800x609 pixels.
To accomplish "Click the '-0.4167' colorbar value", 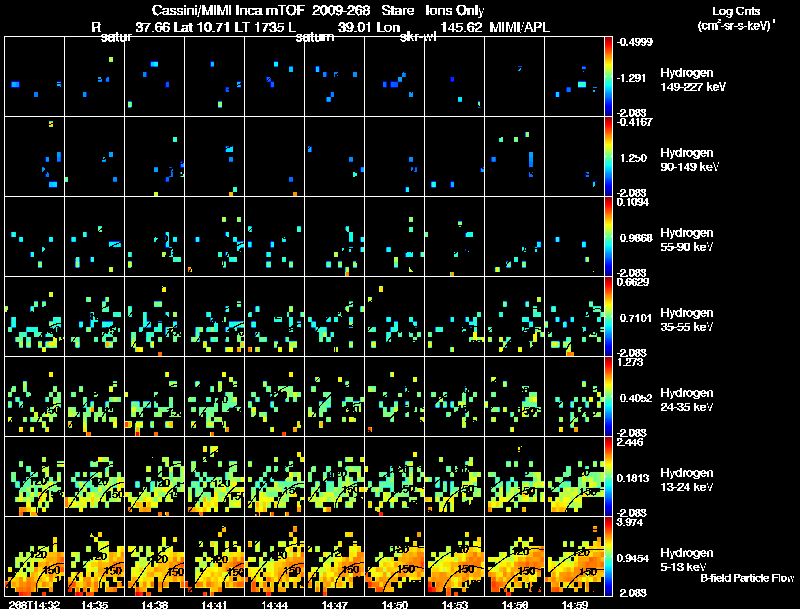I will (634, 122).
